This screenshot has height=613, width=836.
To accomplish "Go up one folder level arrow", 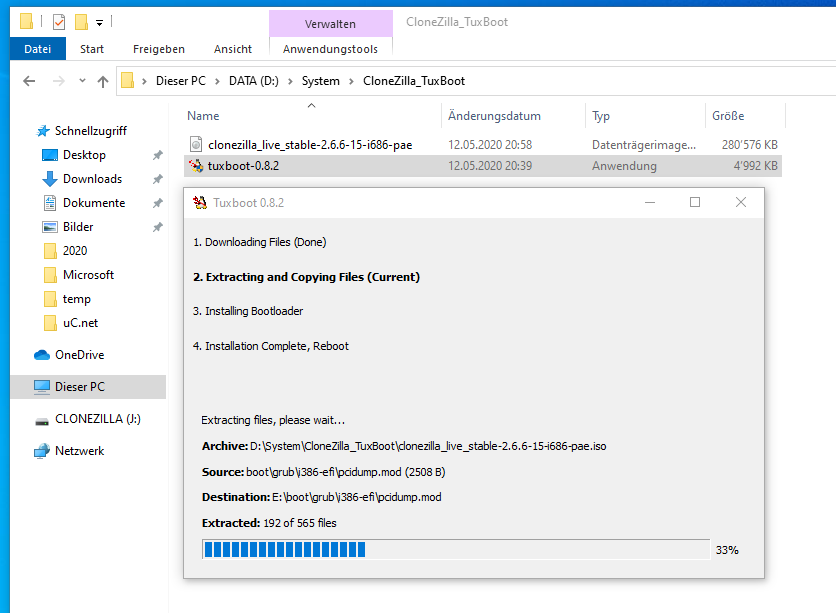I will [103, 81].
